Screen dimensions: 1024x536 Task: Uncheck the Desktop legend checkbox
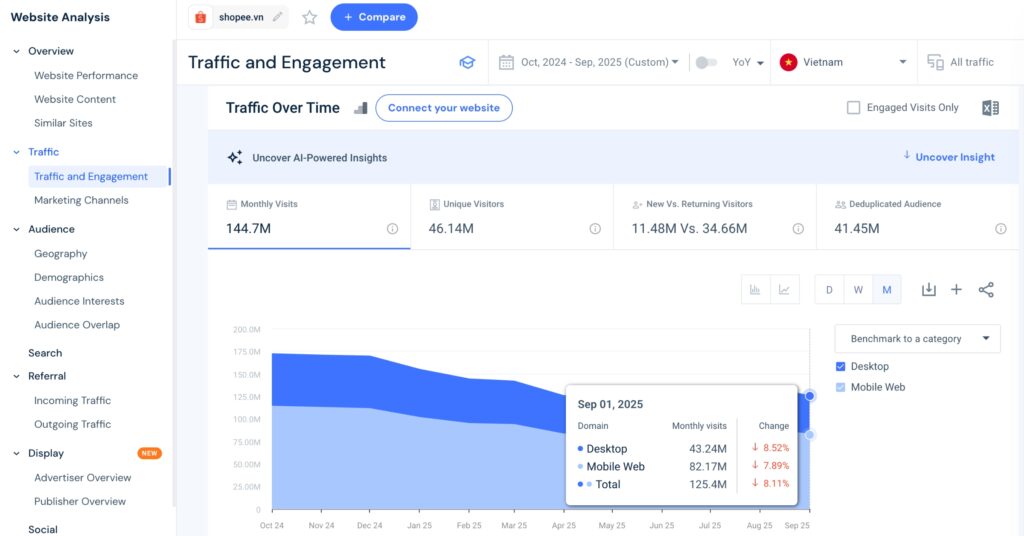pos(840,366)
